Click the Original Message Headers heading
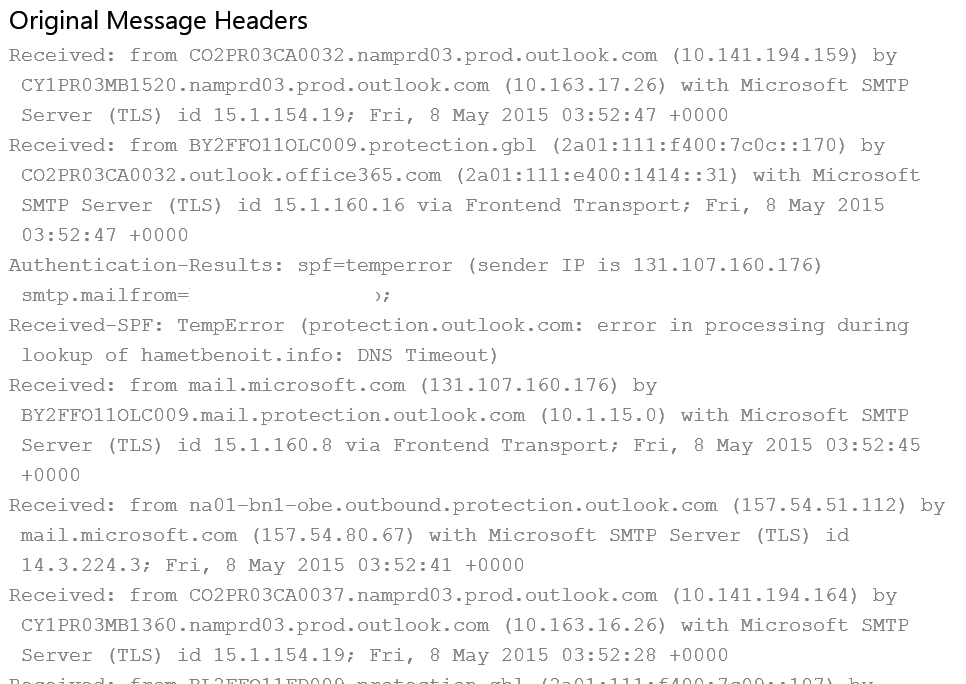 [159, 20]
